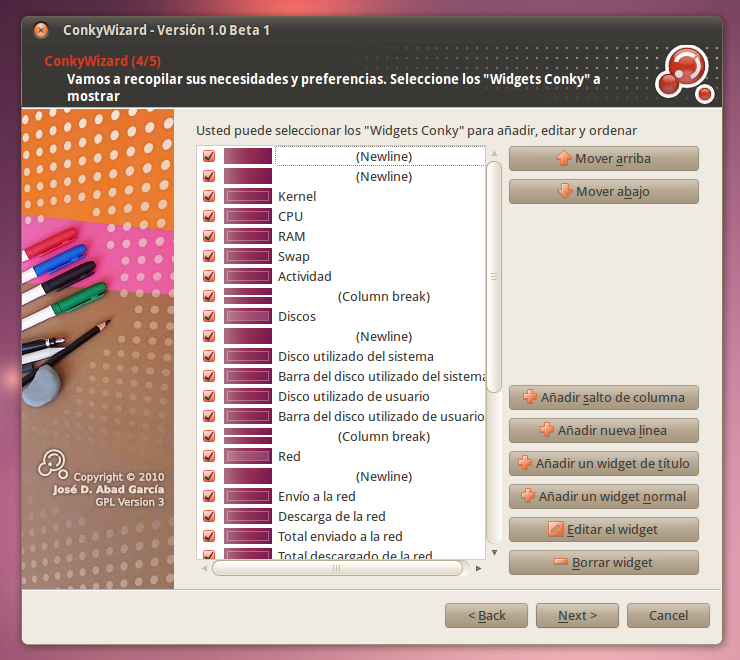The width and height of the screenshot is (740, 660).
Task: Click the Discos title widget icon
Action: pos(248,316)
